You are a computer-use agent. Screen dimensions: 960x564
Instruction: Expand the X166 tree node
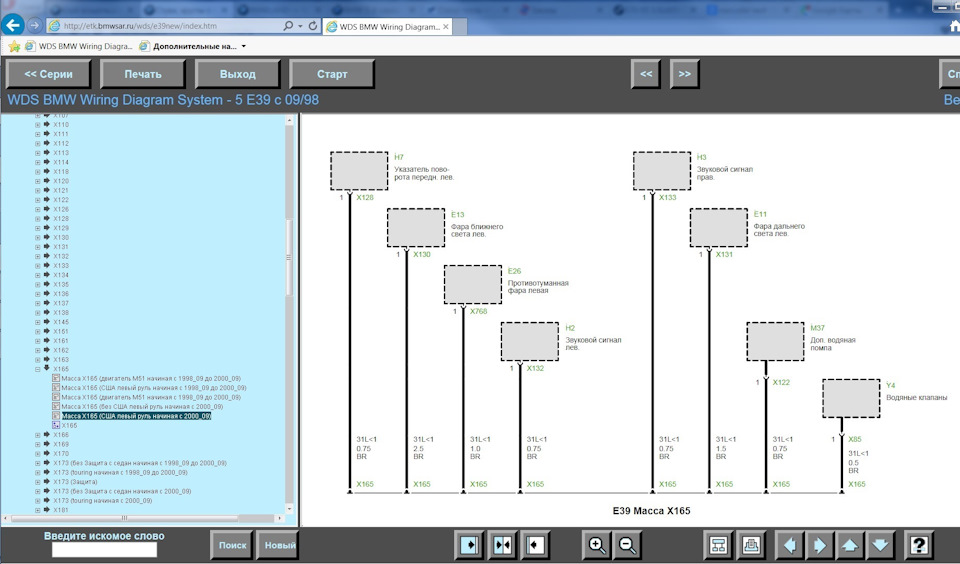38,435
